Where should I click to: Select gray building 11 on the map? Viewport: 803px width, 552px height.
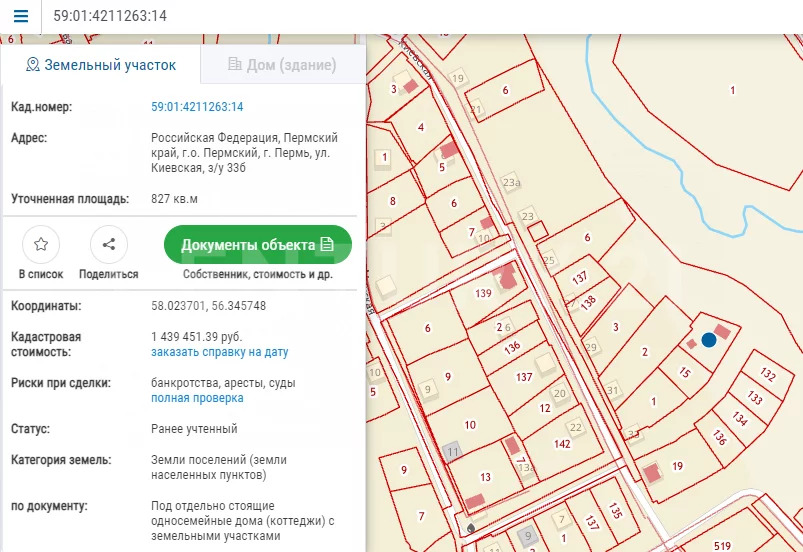(452, 452)
